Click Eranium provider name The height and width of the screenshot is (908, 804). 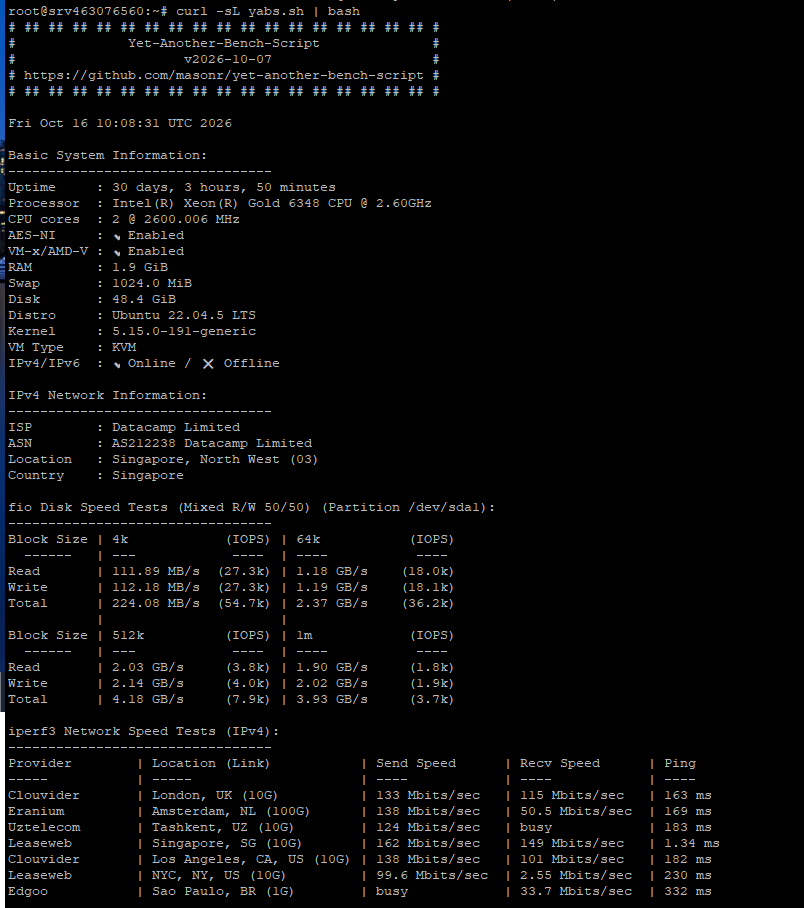(x=36, y=811)
